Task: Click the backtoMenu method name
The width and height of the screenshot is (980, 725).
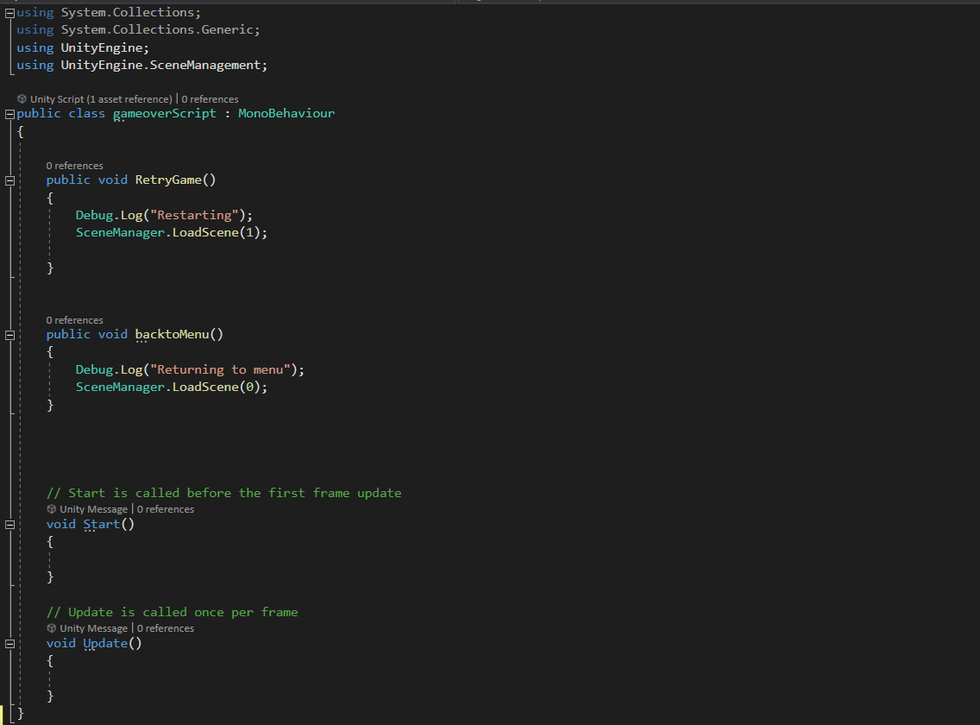Action: click(x=172, y=334)
